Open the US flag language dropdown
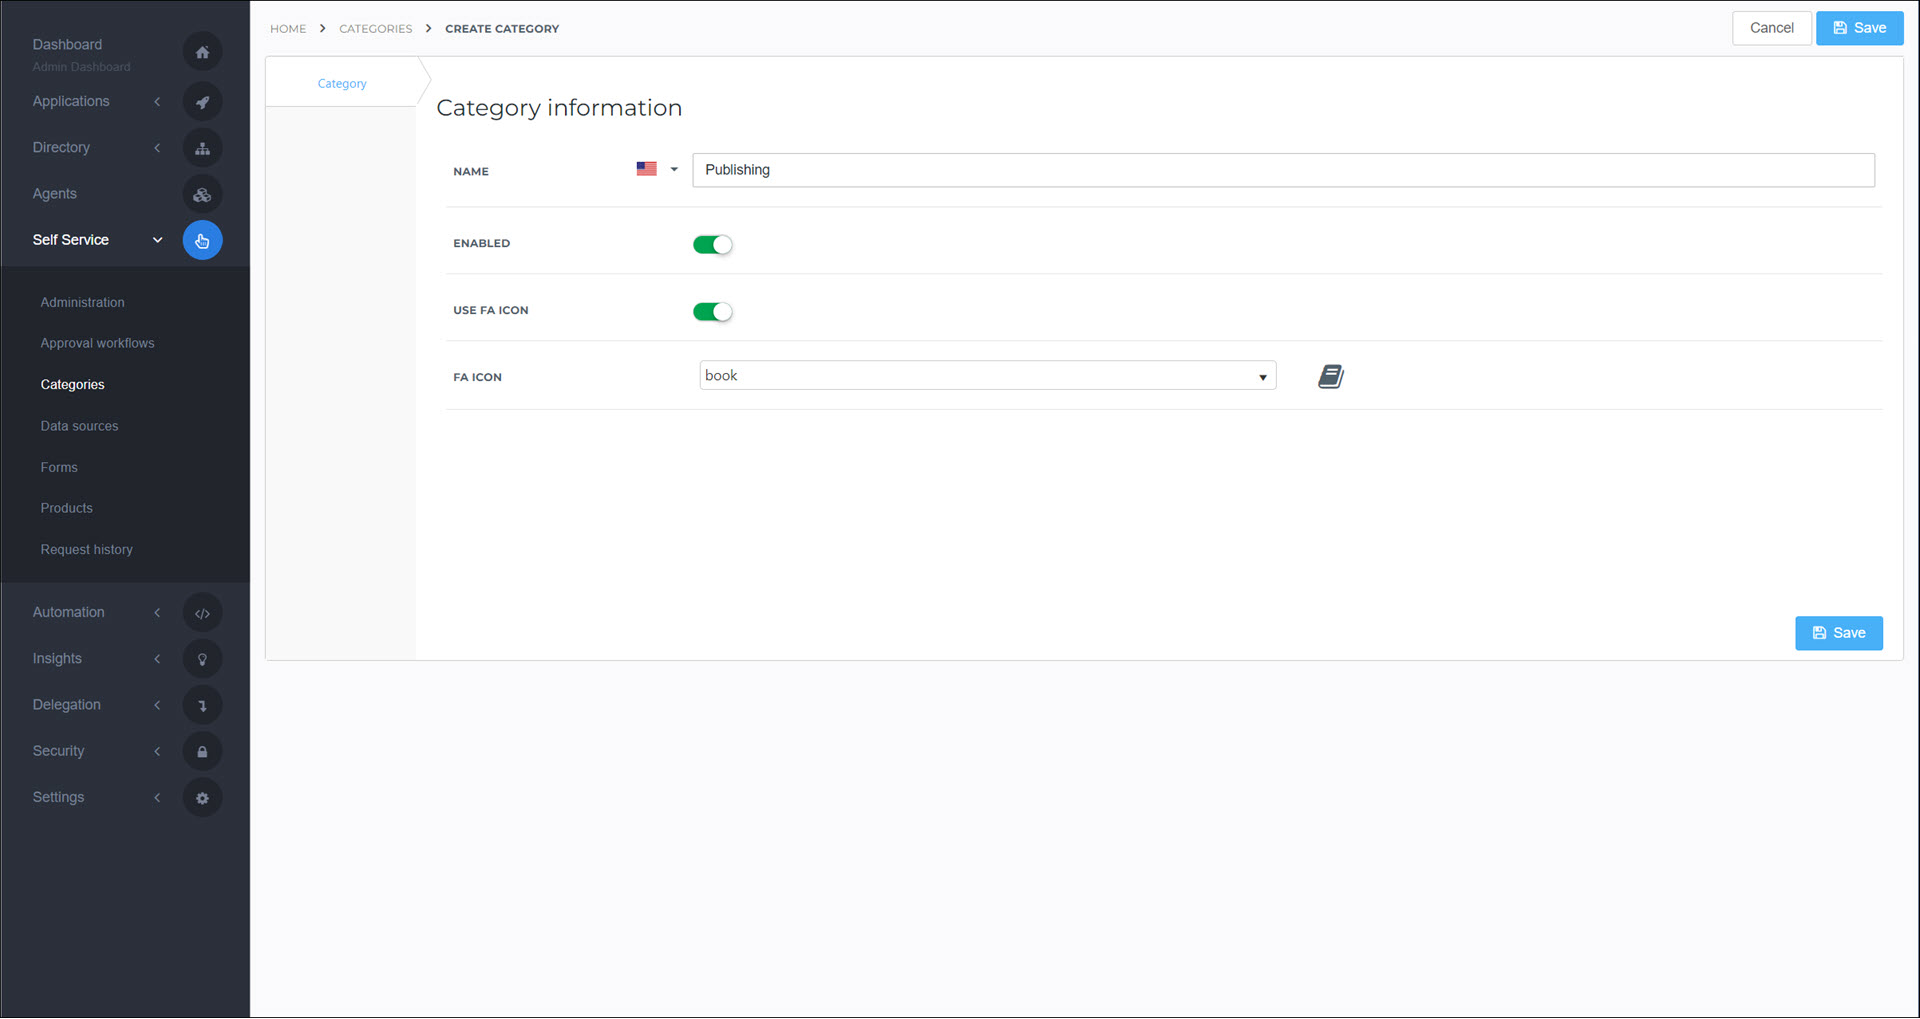 (657, 170)
